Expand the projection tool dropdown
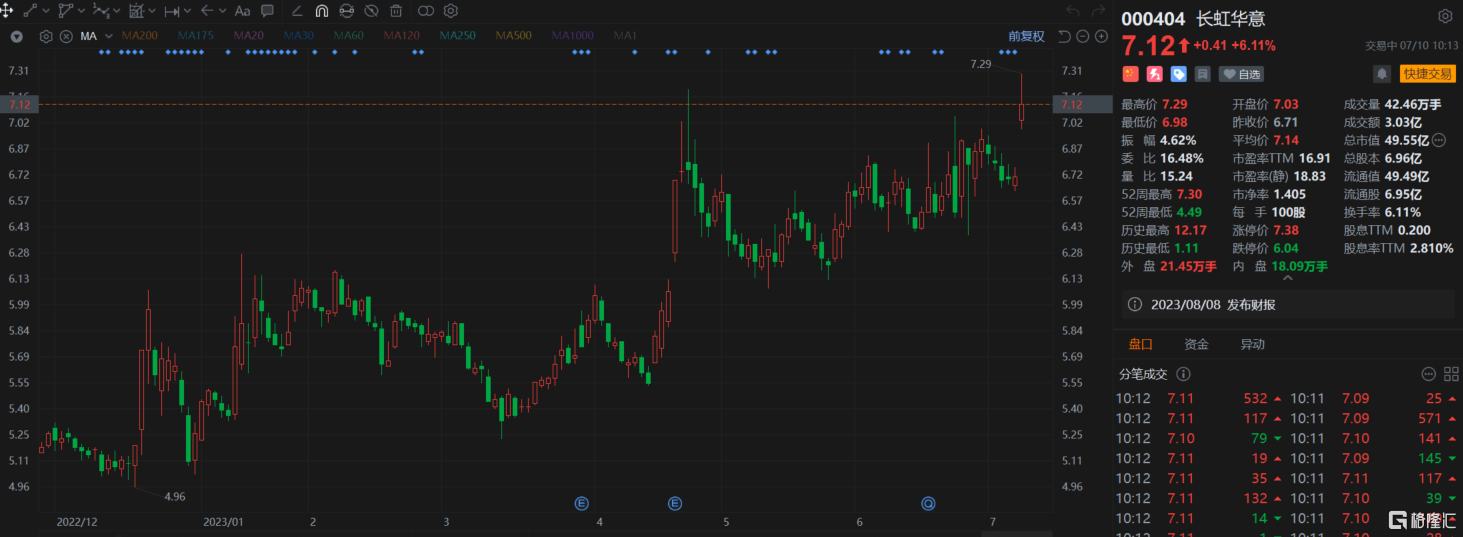 pos(151,11)
